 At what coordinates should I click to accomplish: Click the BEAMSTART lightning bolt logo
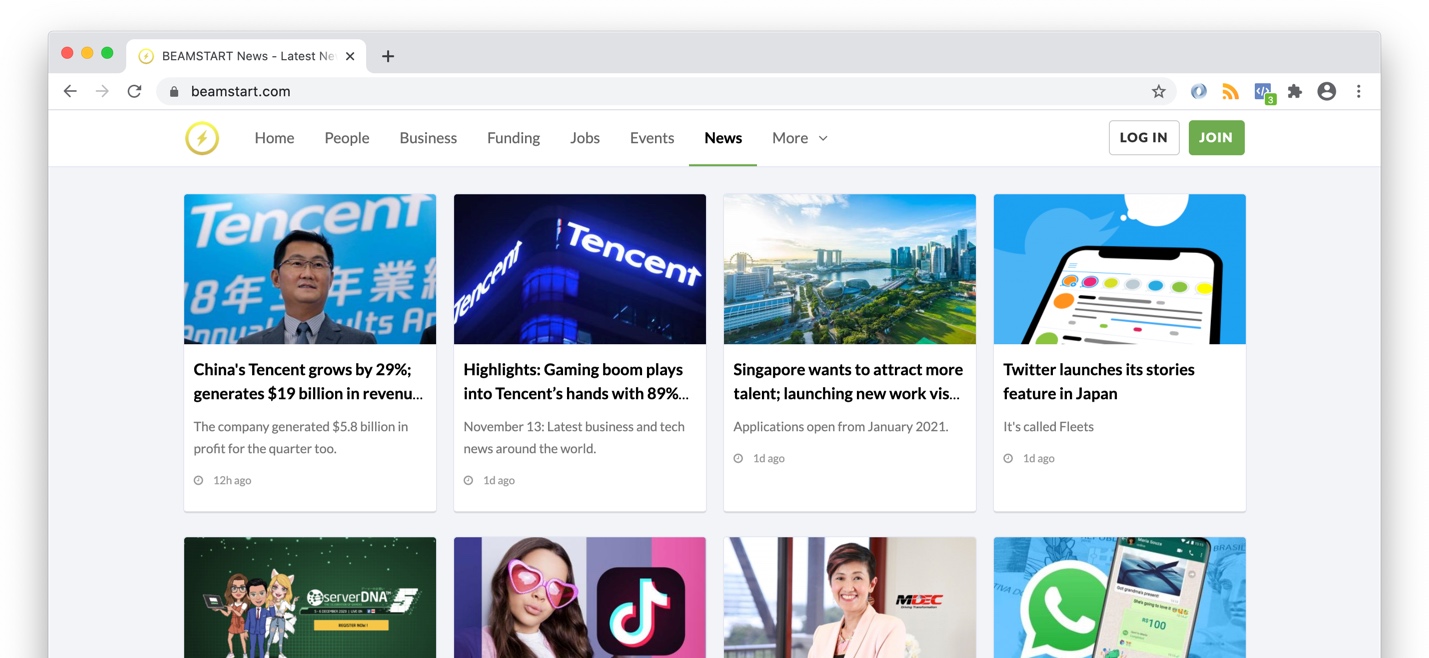202,138
